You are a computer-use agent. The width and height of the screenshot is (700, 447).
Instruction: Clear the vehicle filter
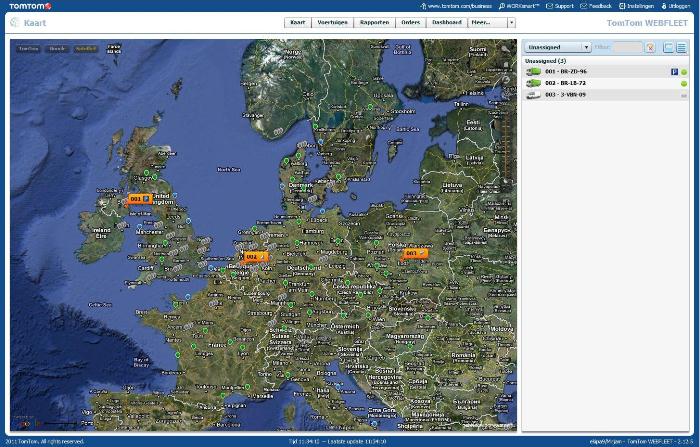[x=650, y=47]
